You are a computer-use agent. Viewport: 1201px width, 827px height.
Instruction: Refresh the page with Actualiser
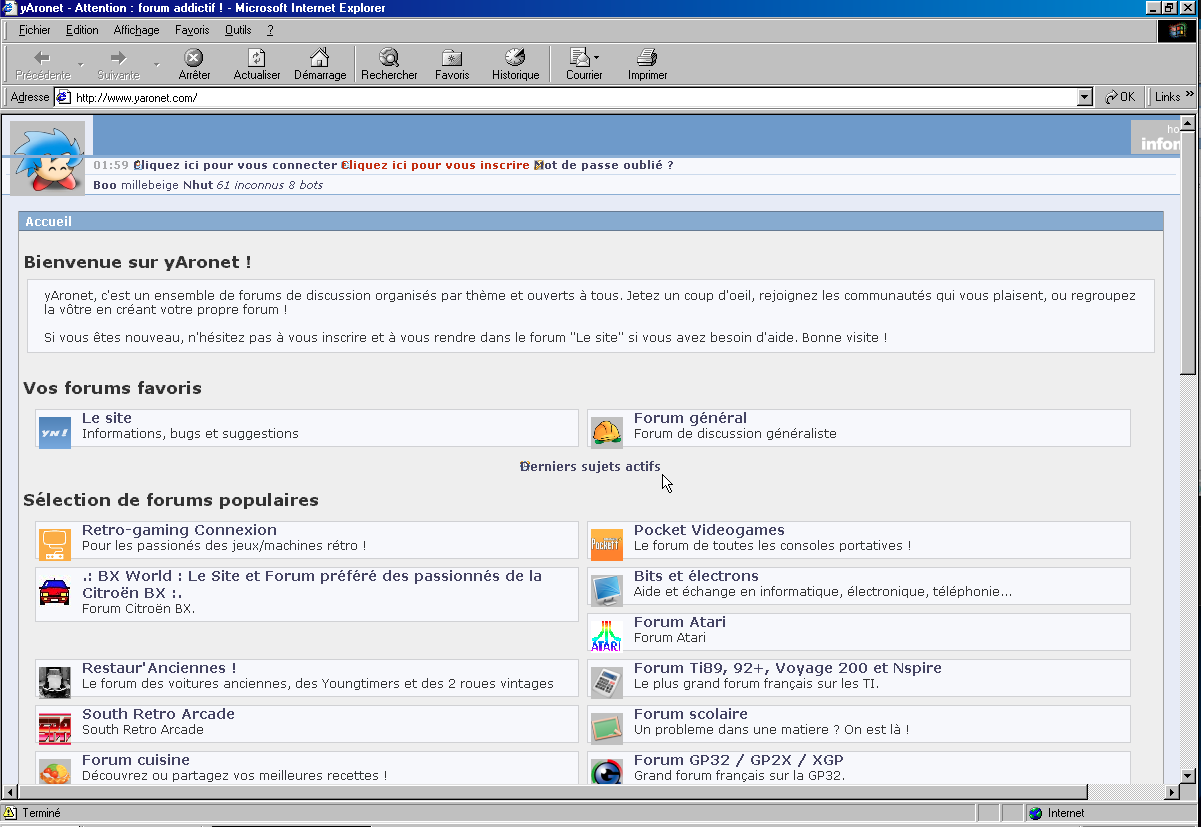click(257, 58)
